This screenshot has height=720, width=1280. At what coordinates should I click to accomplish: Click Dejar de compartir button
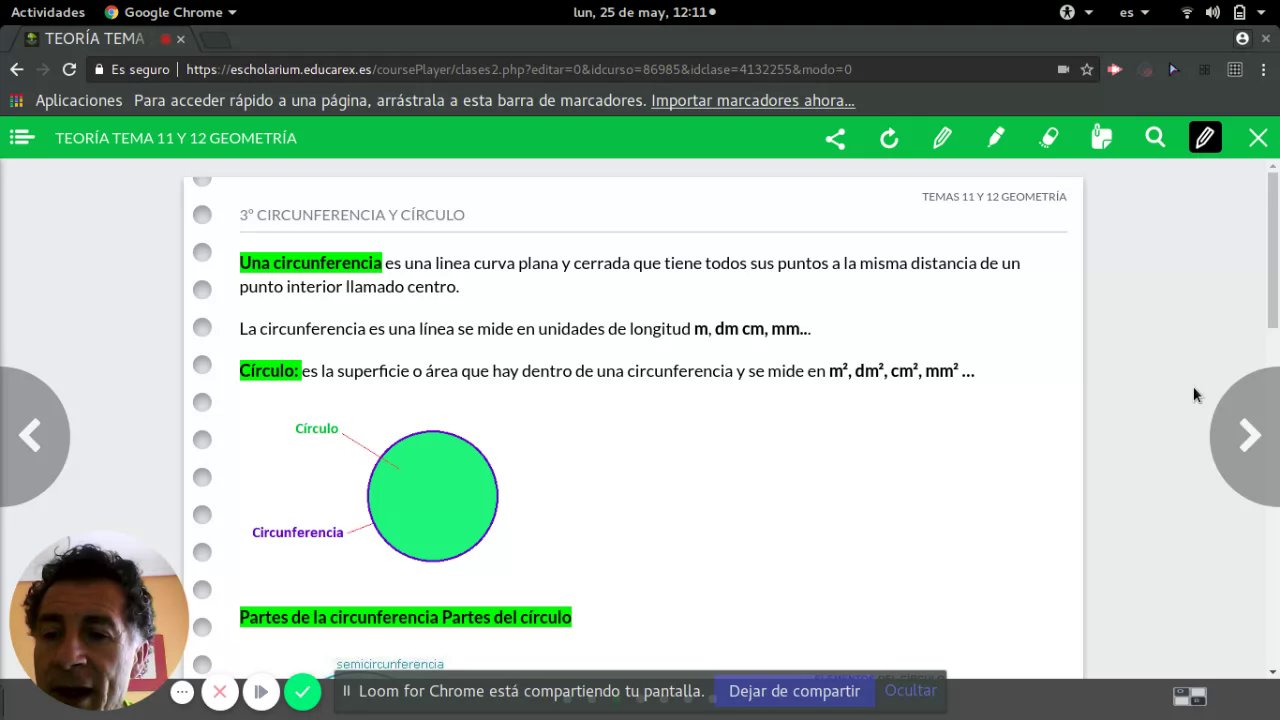(x=794, y=691)
